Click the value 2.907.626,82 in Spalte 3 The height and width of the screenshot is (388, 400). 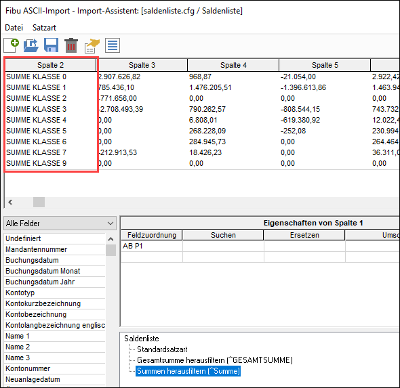coord(119,77)
